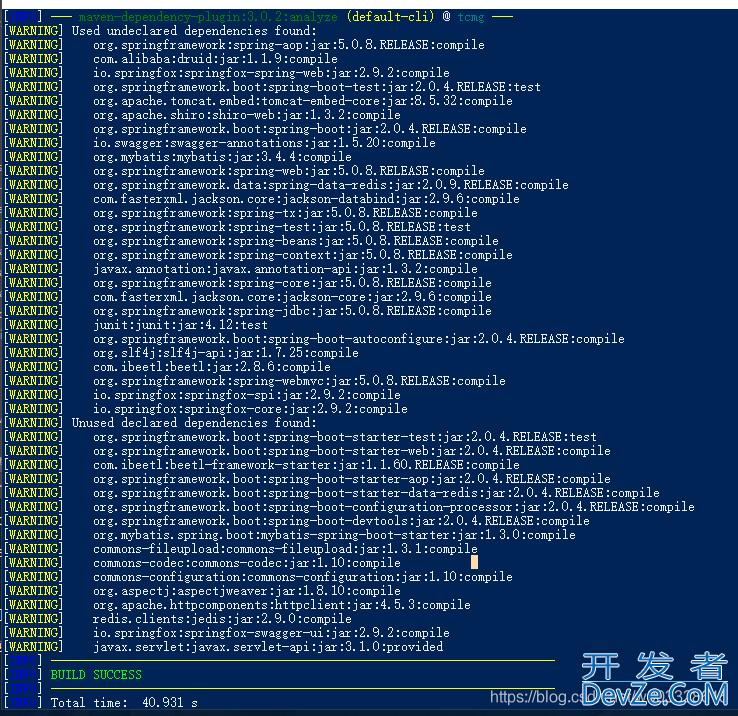The image size is (738, 716).
Task: Select the spring-boot-autoconfigure:jar:2.0.4.RELEASE line
Action: [x=359, y=339]
